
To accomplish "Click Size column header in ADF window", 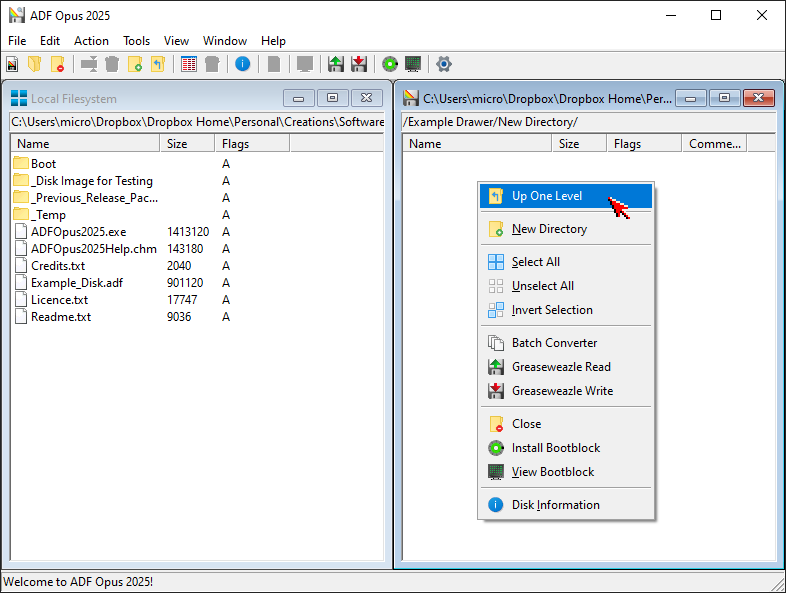I will (579, 144).
